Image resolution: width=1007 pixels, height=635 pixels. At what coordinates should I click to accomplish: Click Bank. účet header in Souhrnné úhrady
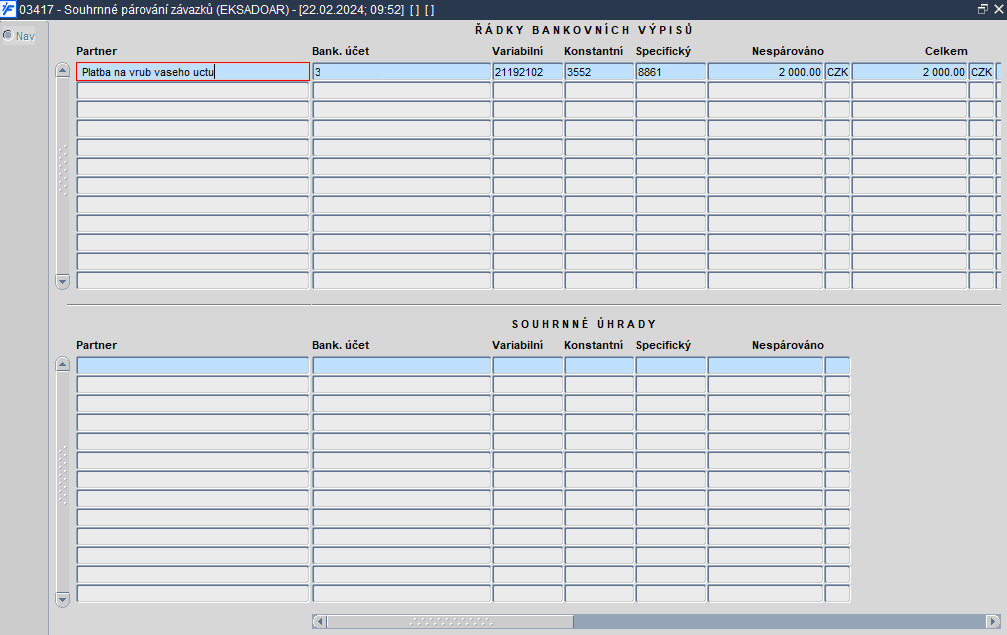coord(340,345)
